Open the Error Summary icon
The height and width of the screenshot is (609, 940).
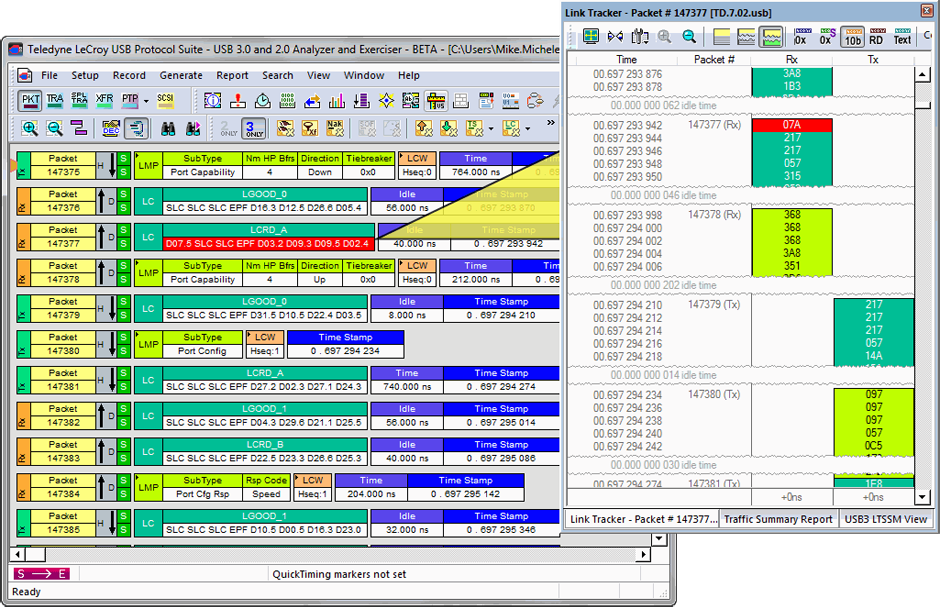click(237, 101)
